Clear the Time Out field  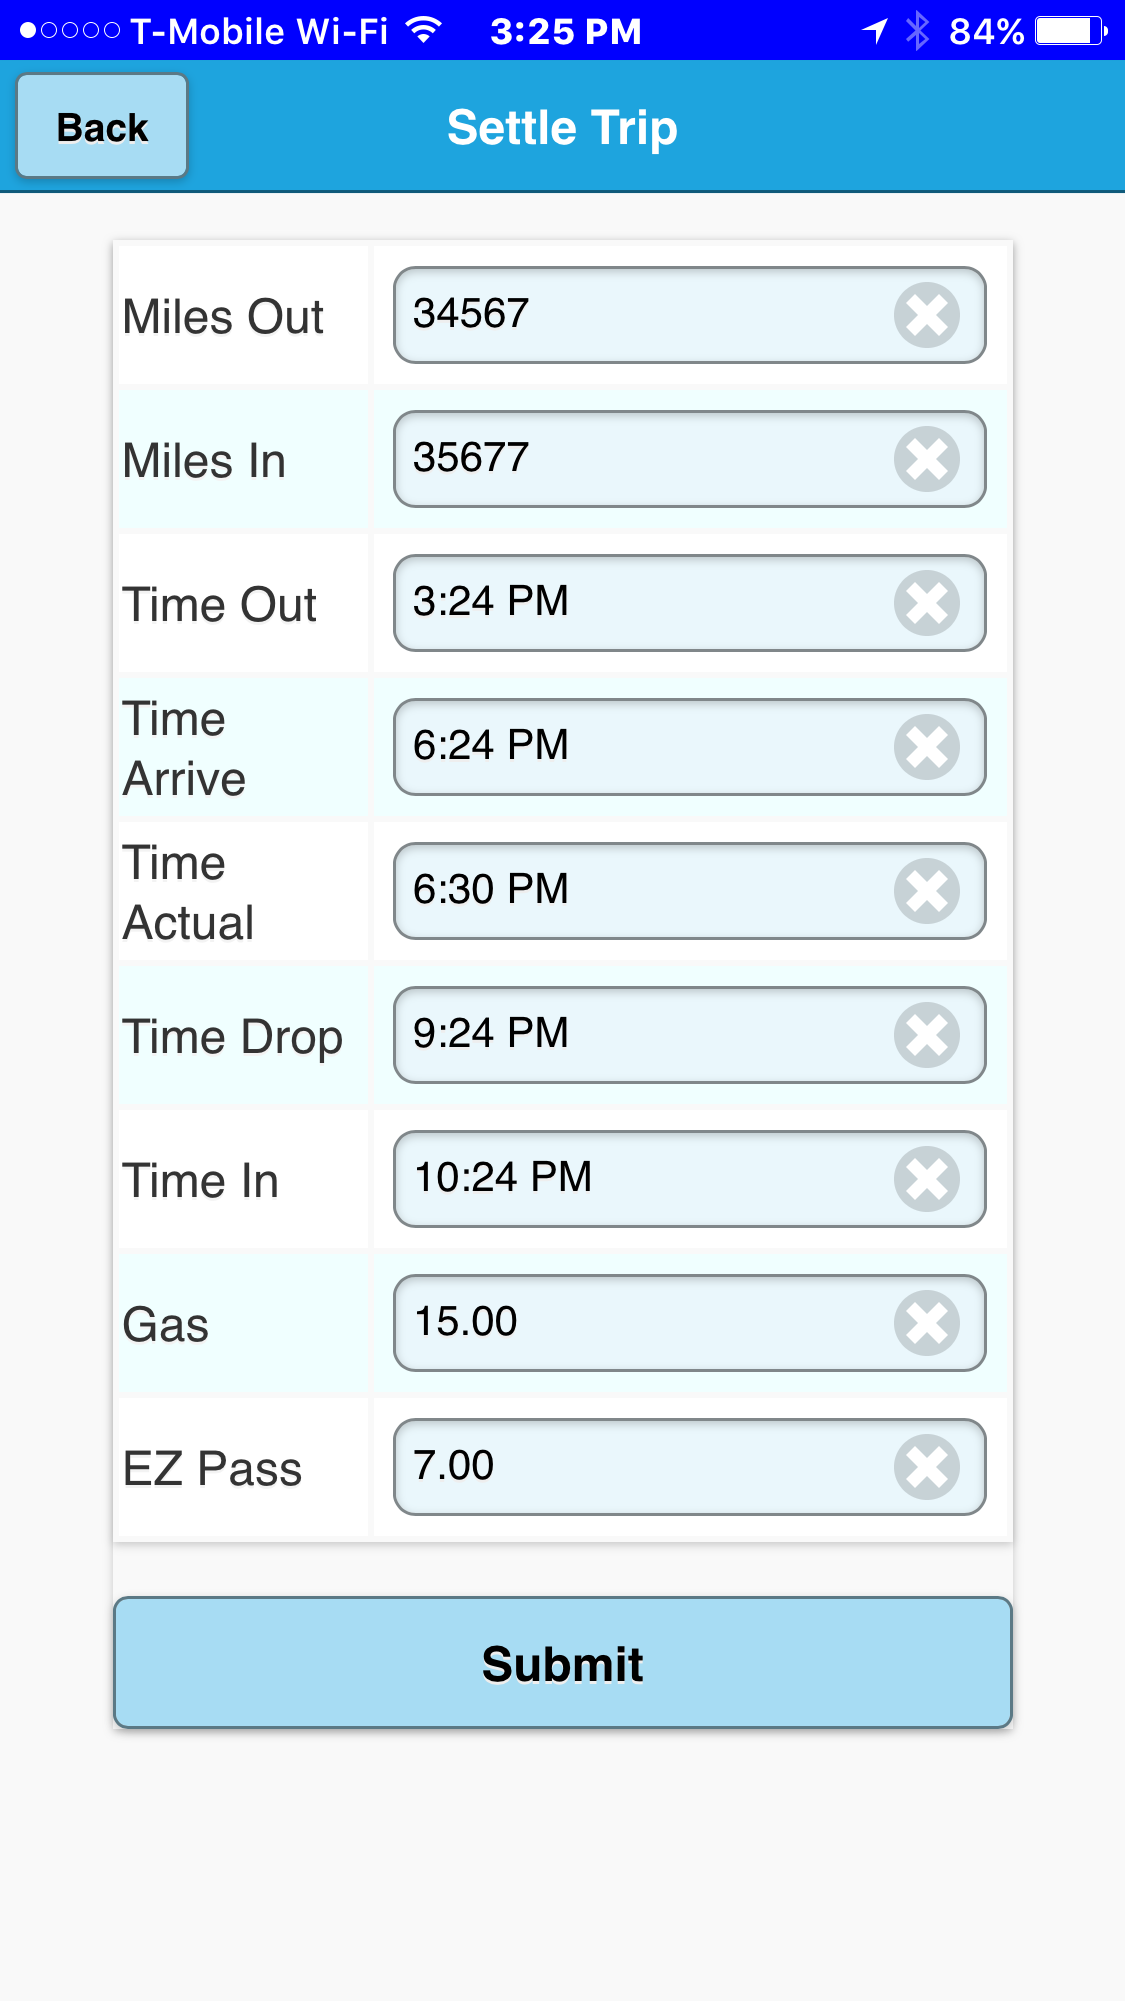927,603
